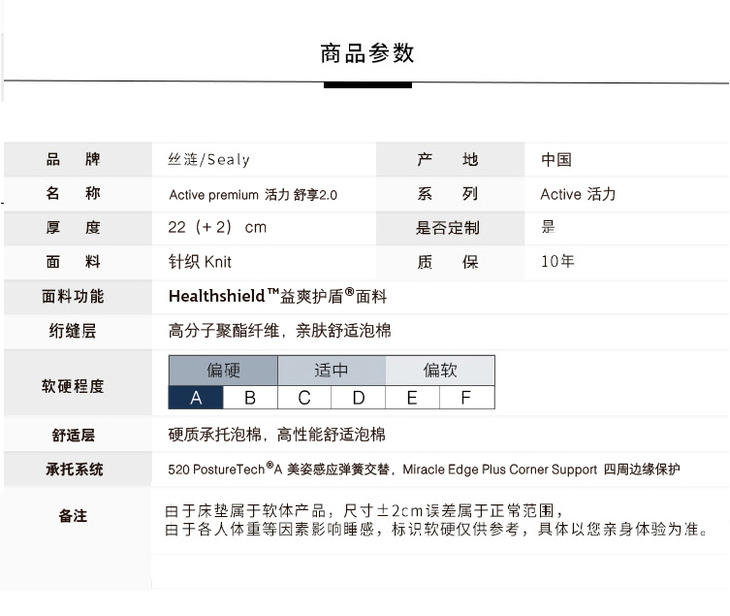Select series value Active 活力
Viewport: 730px width, 616px height.
[x=578, y=194]
